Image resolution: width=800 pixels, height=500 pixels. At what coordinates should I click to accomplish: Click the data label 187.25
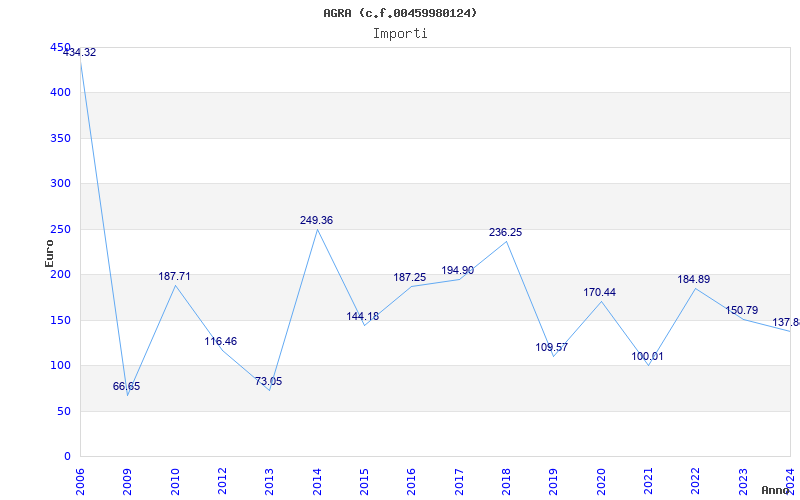click(410, 277)
